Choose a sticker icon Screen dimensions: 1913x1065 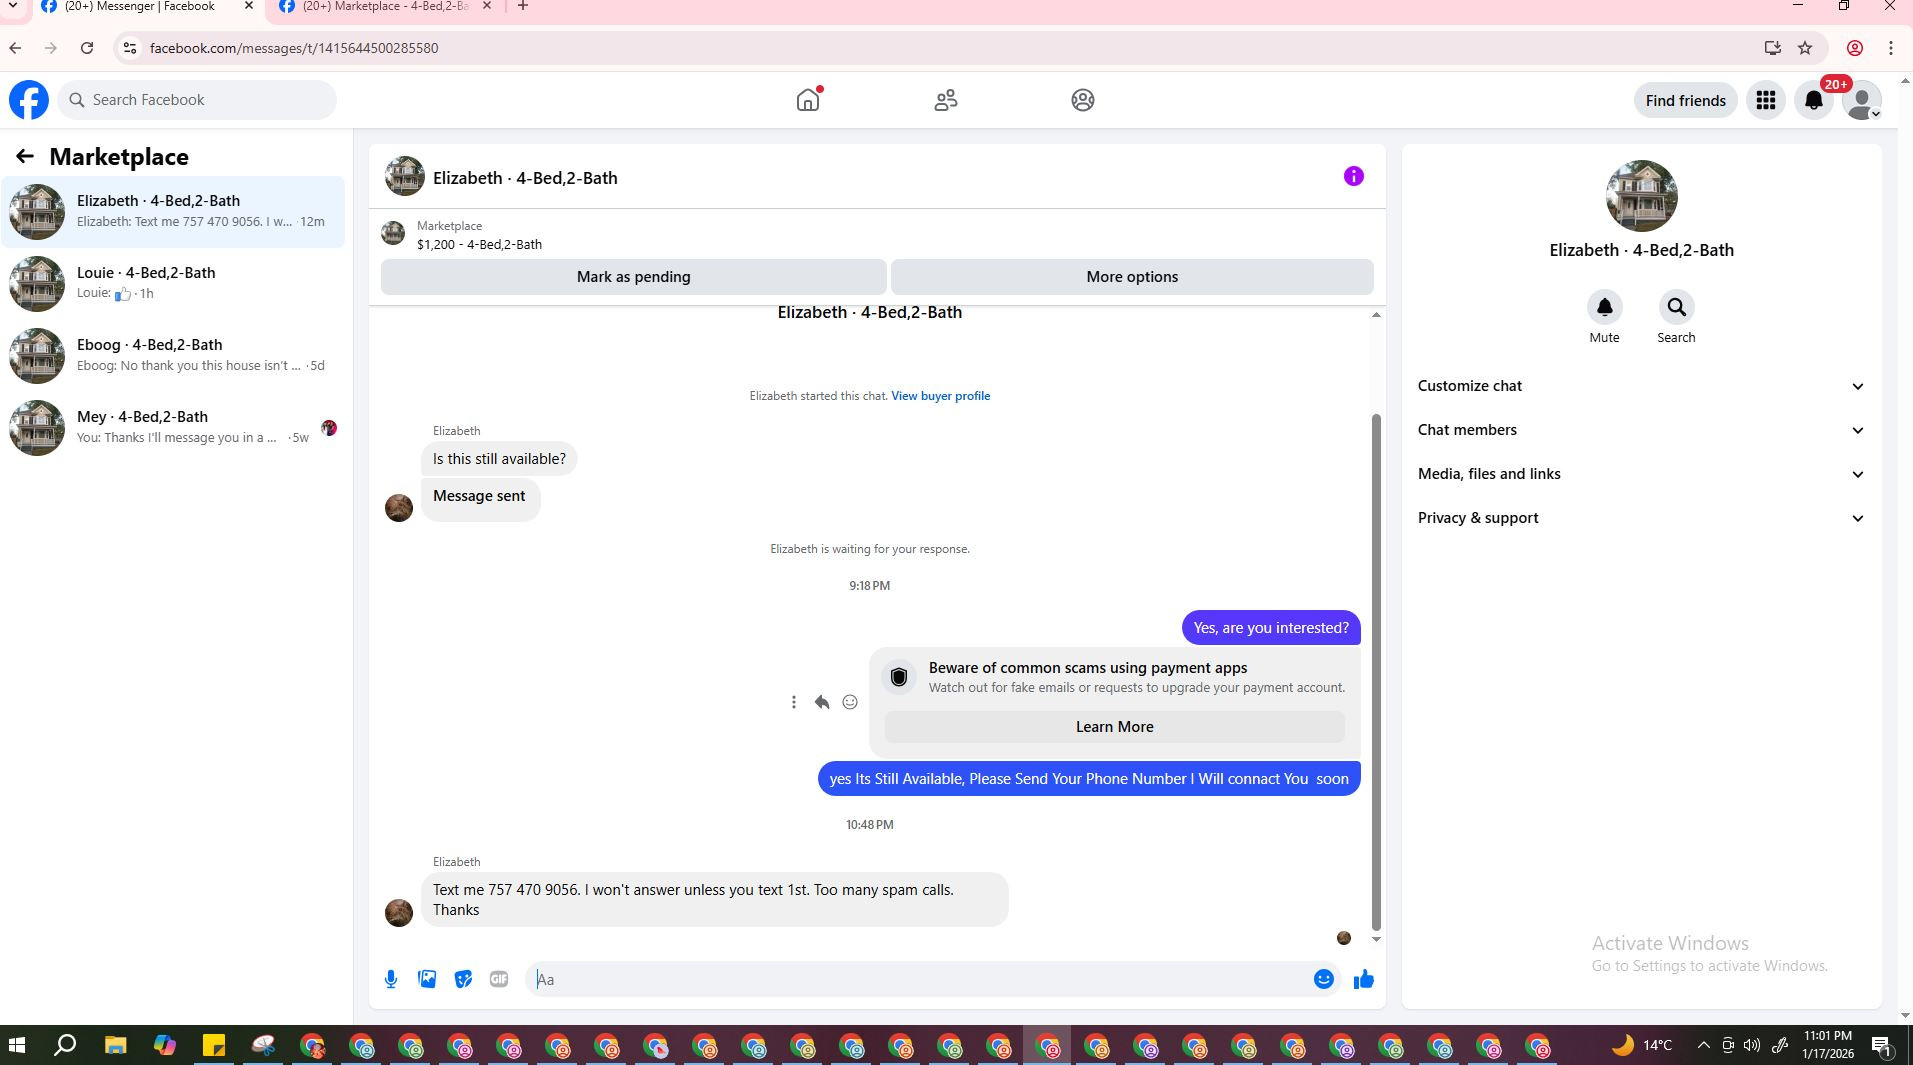[x=463, y=980]
